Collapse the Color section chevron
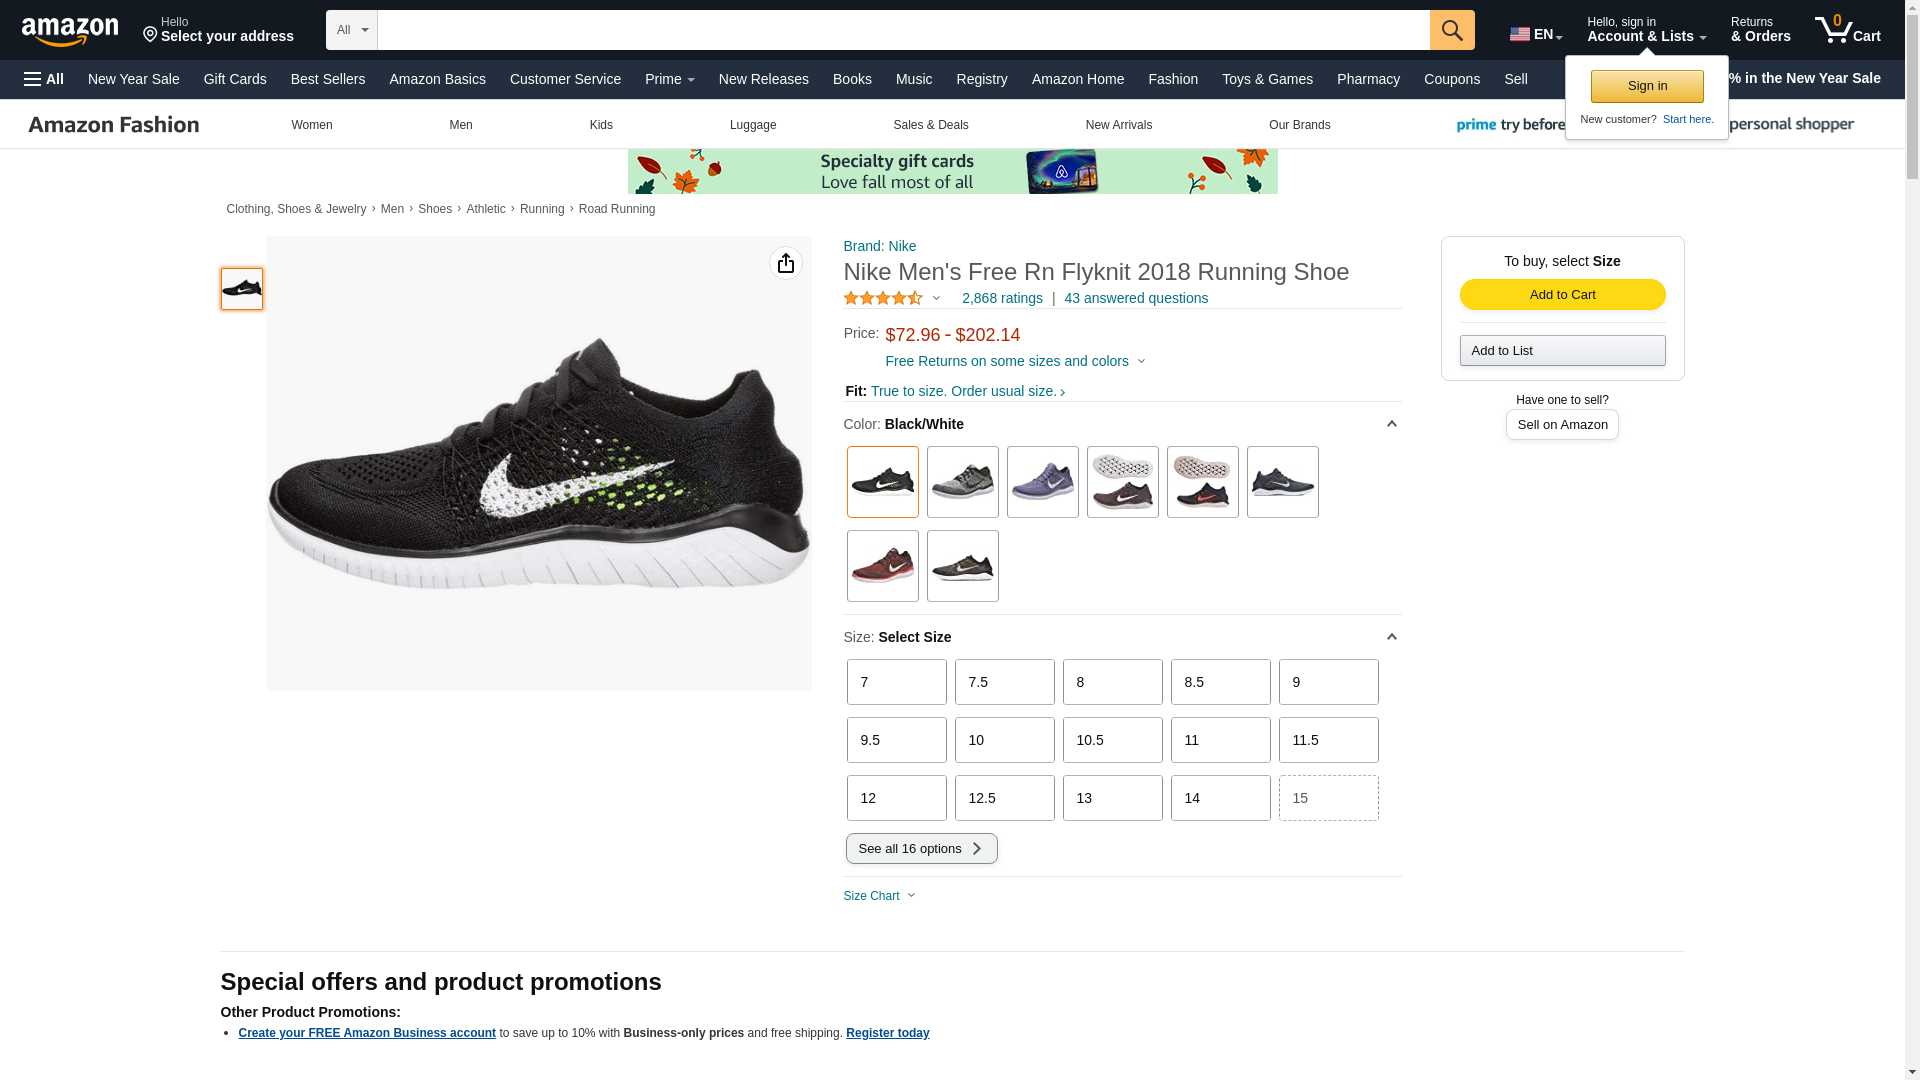The width and height of the screenshot is (1920, 1080). [1391, 424]
